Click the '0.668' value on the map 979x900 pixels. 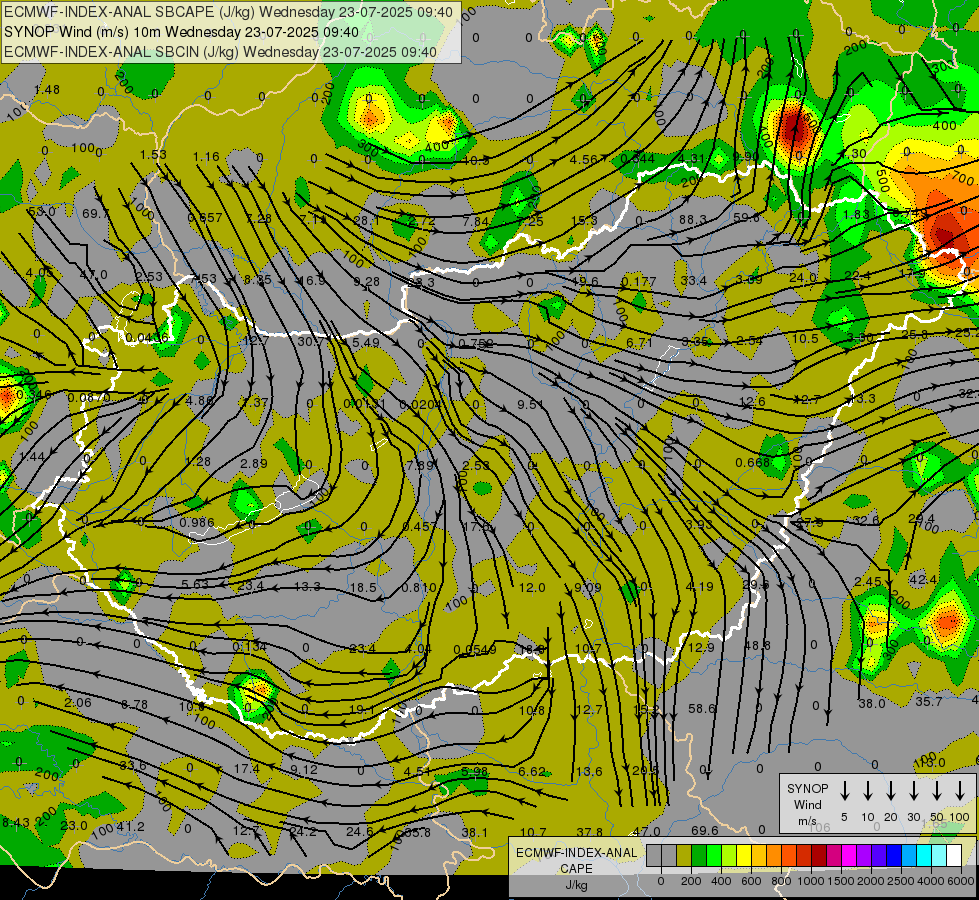pyautogui.click(x=752, y=462)
